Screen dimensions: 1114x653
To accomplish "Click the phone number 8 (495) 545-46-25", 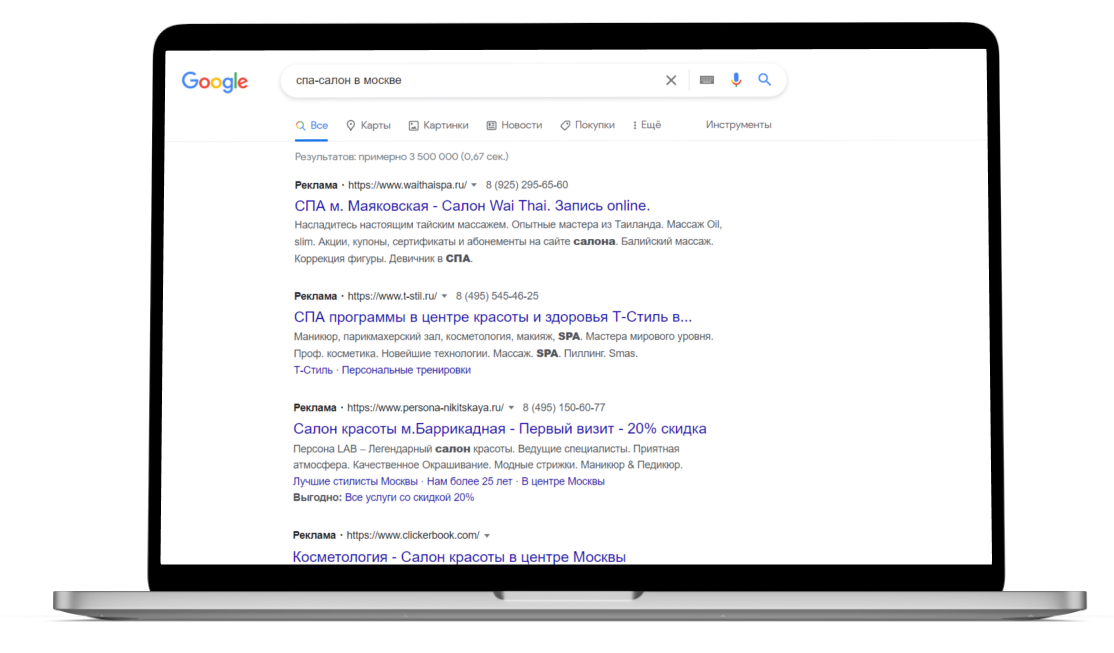I will click(x=497, y=296).
